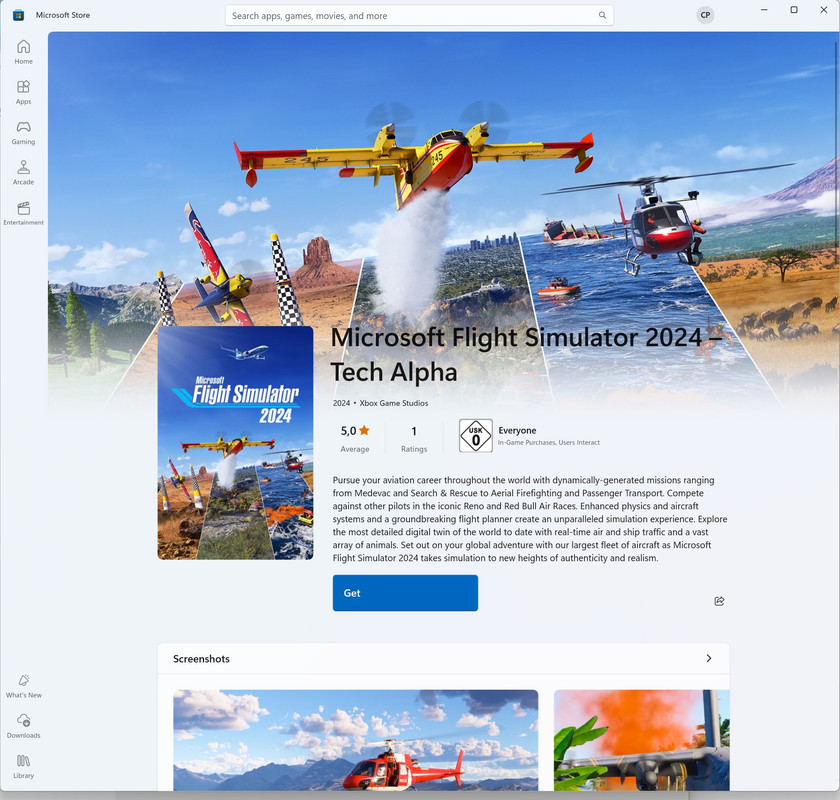Click the 5,0 Average rating

355,438
